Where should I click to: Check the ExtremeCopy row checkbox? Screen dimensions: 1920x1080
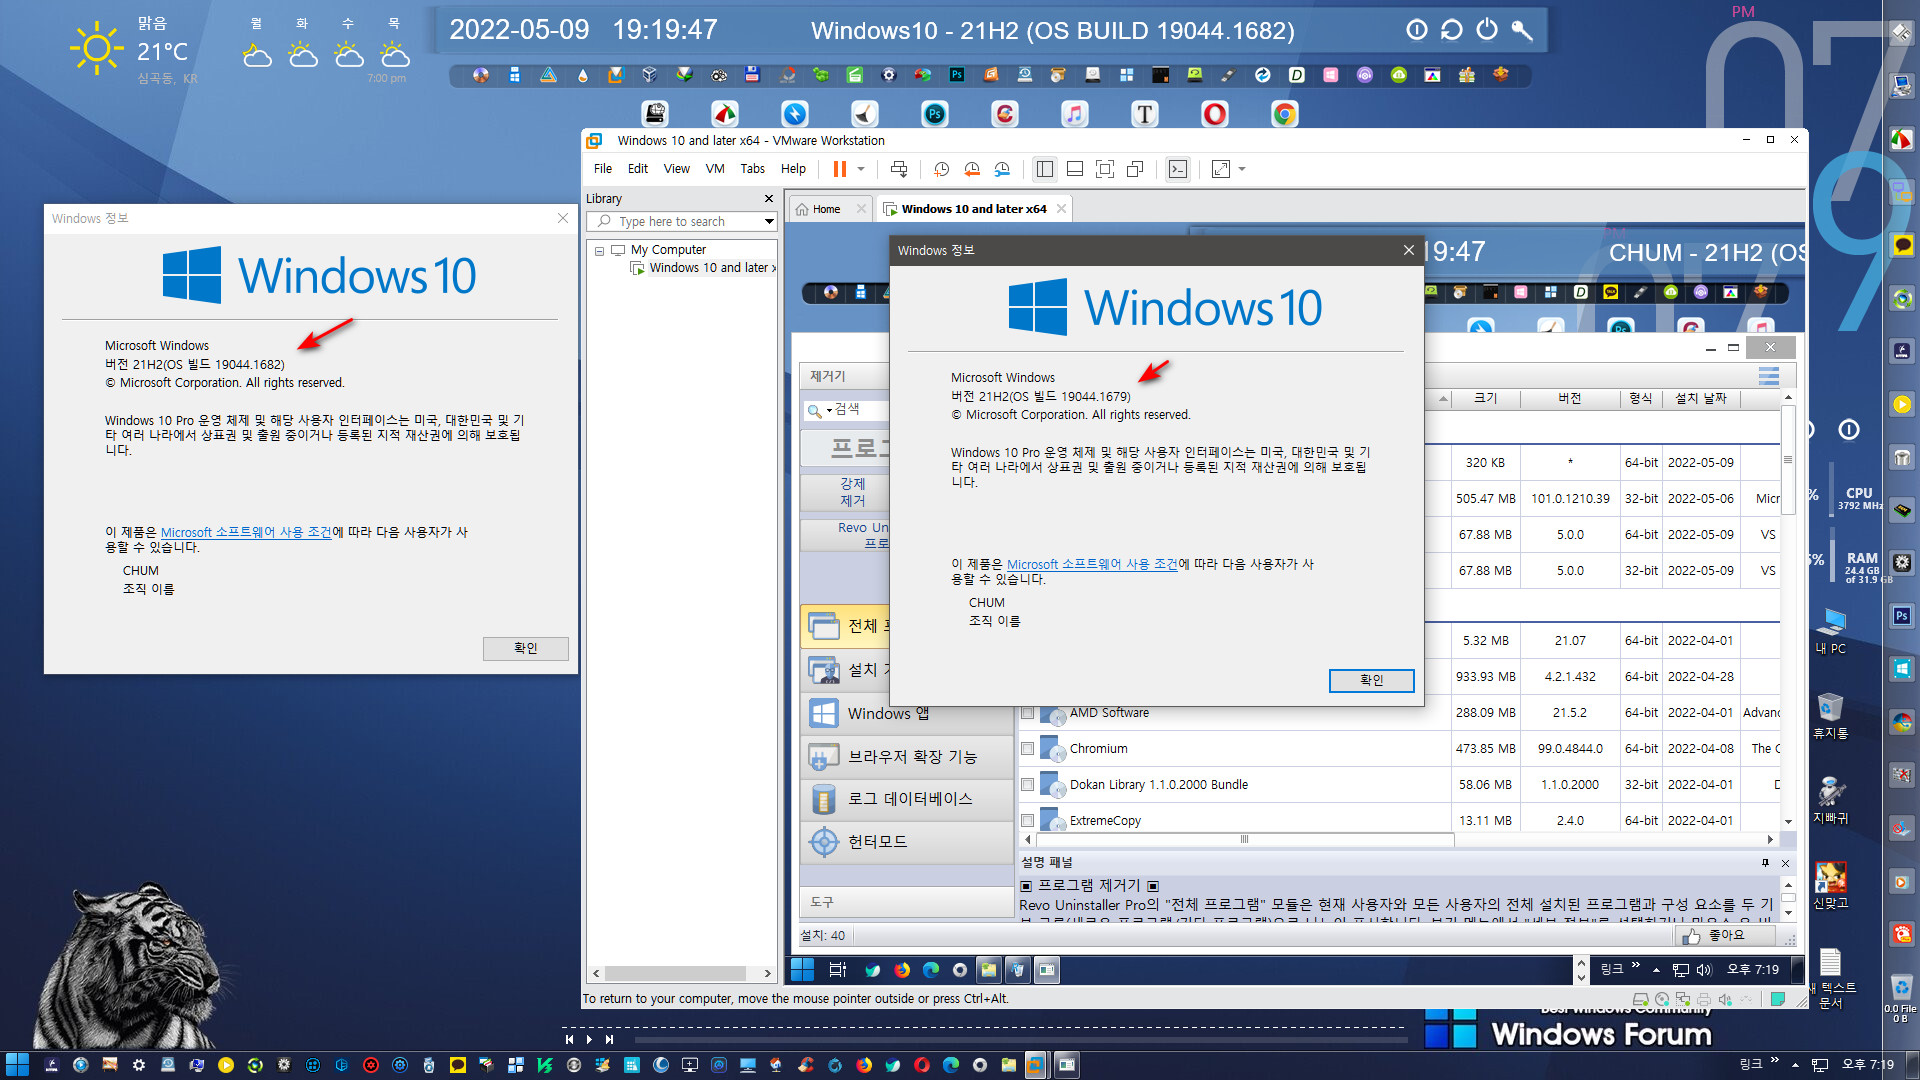coord(1027,821)
